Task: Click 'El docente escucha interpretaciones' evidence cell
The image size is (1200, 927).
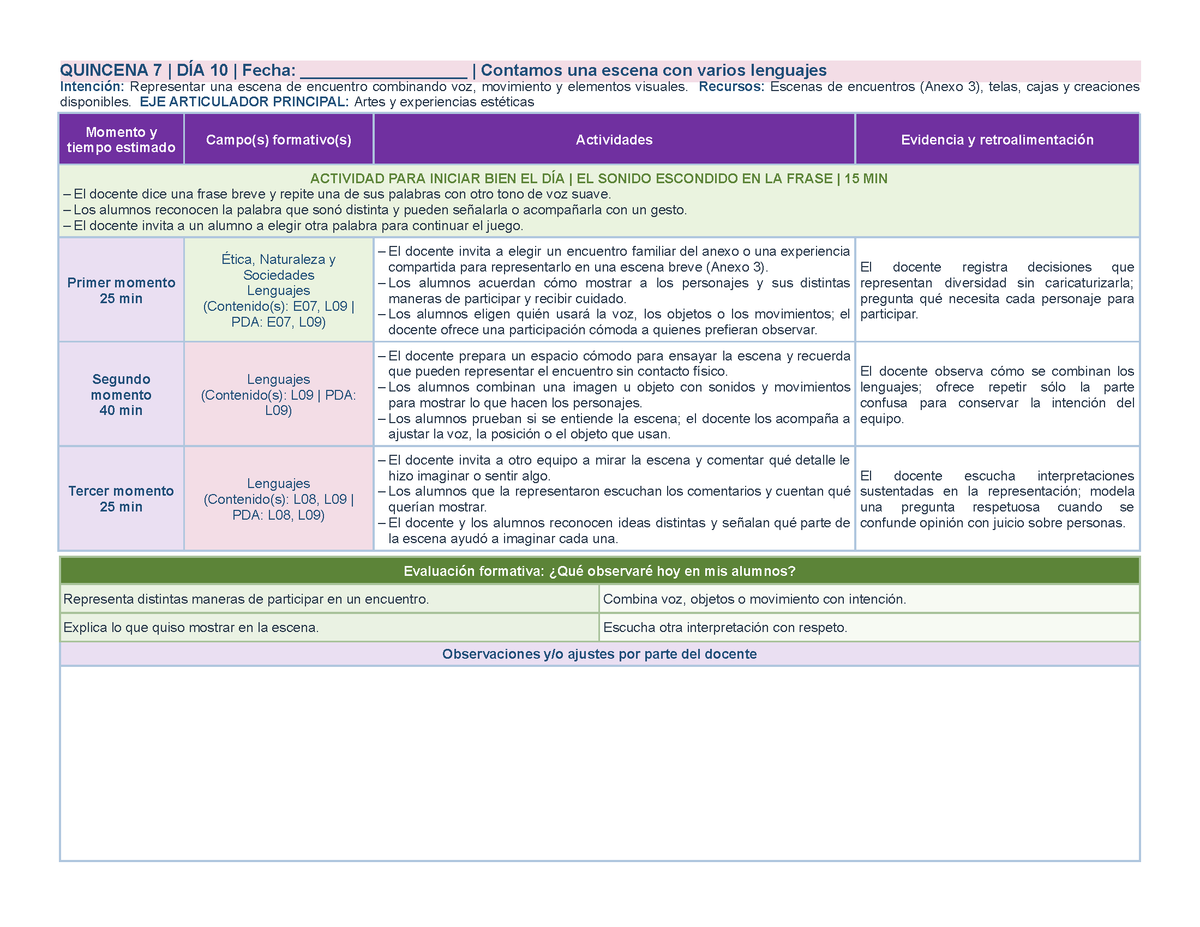Action: click(x=997, y=498)
